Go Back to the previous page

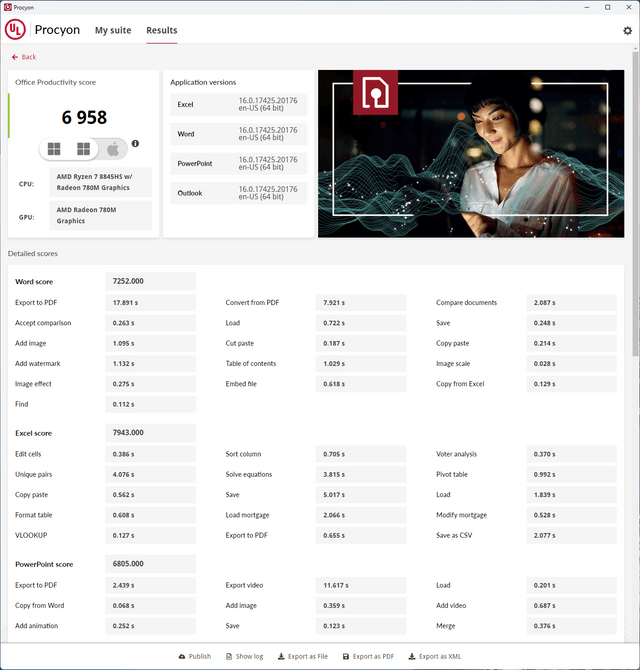click(x=24, y=57)
